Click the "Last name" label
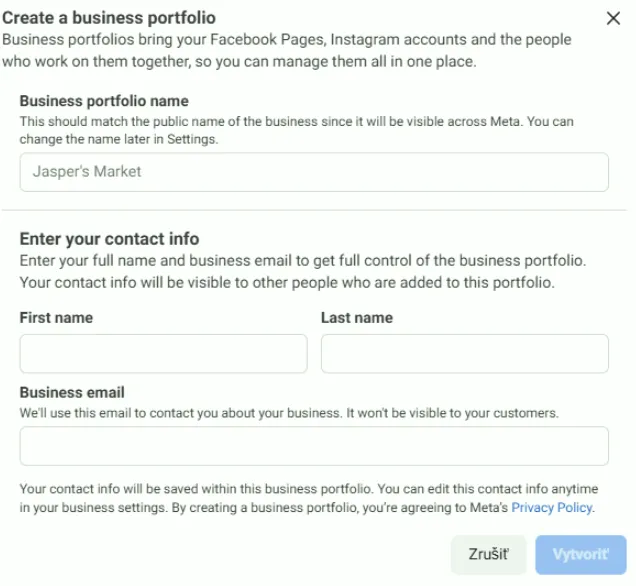636x586 pixels. pos(357,318)
